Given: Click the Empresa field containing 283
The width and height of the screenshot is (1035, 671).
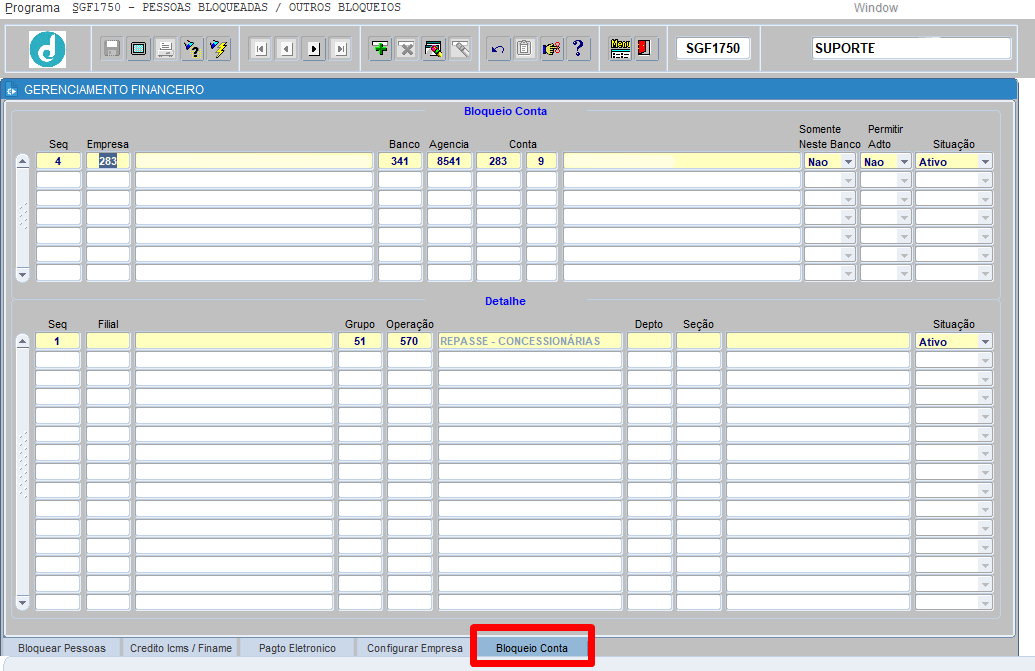Looking at the screenshot, I should coord(108,161).
